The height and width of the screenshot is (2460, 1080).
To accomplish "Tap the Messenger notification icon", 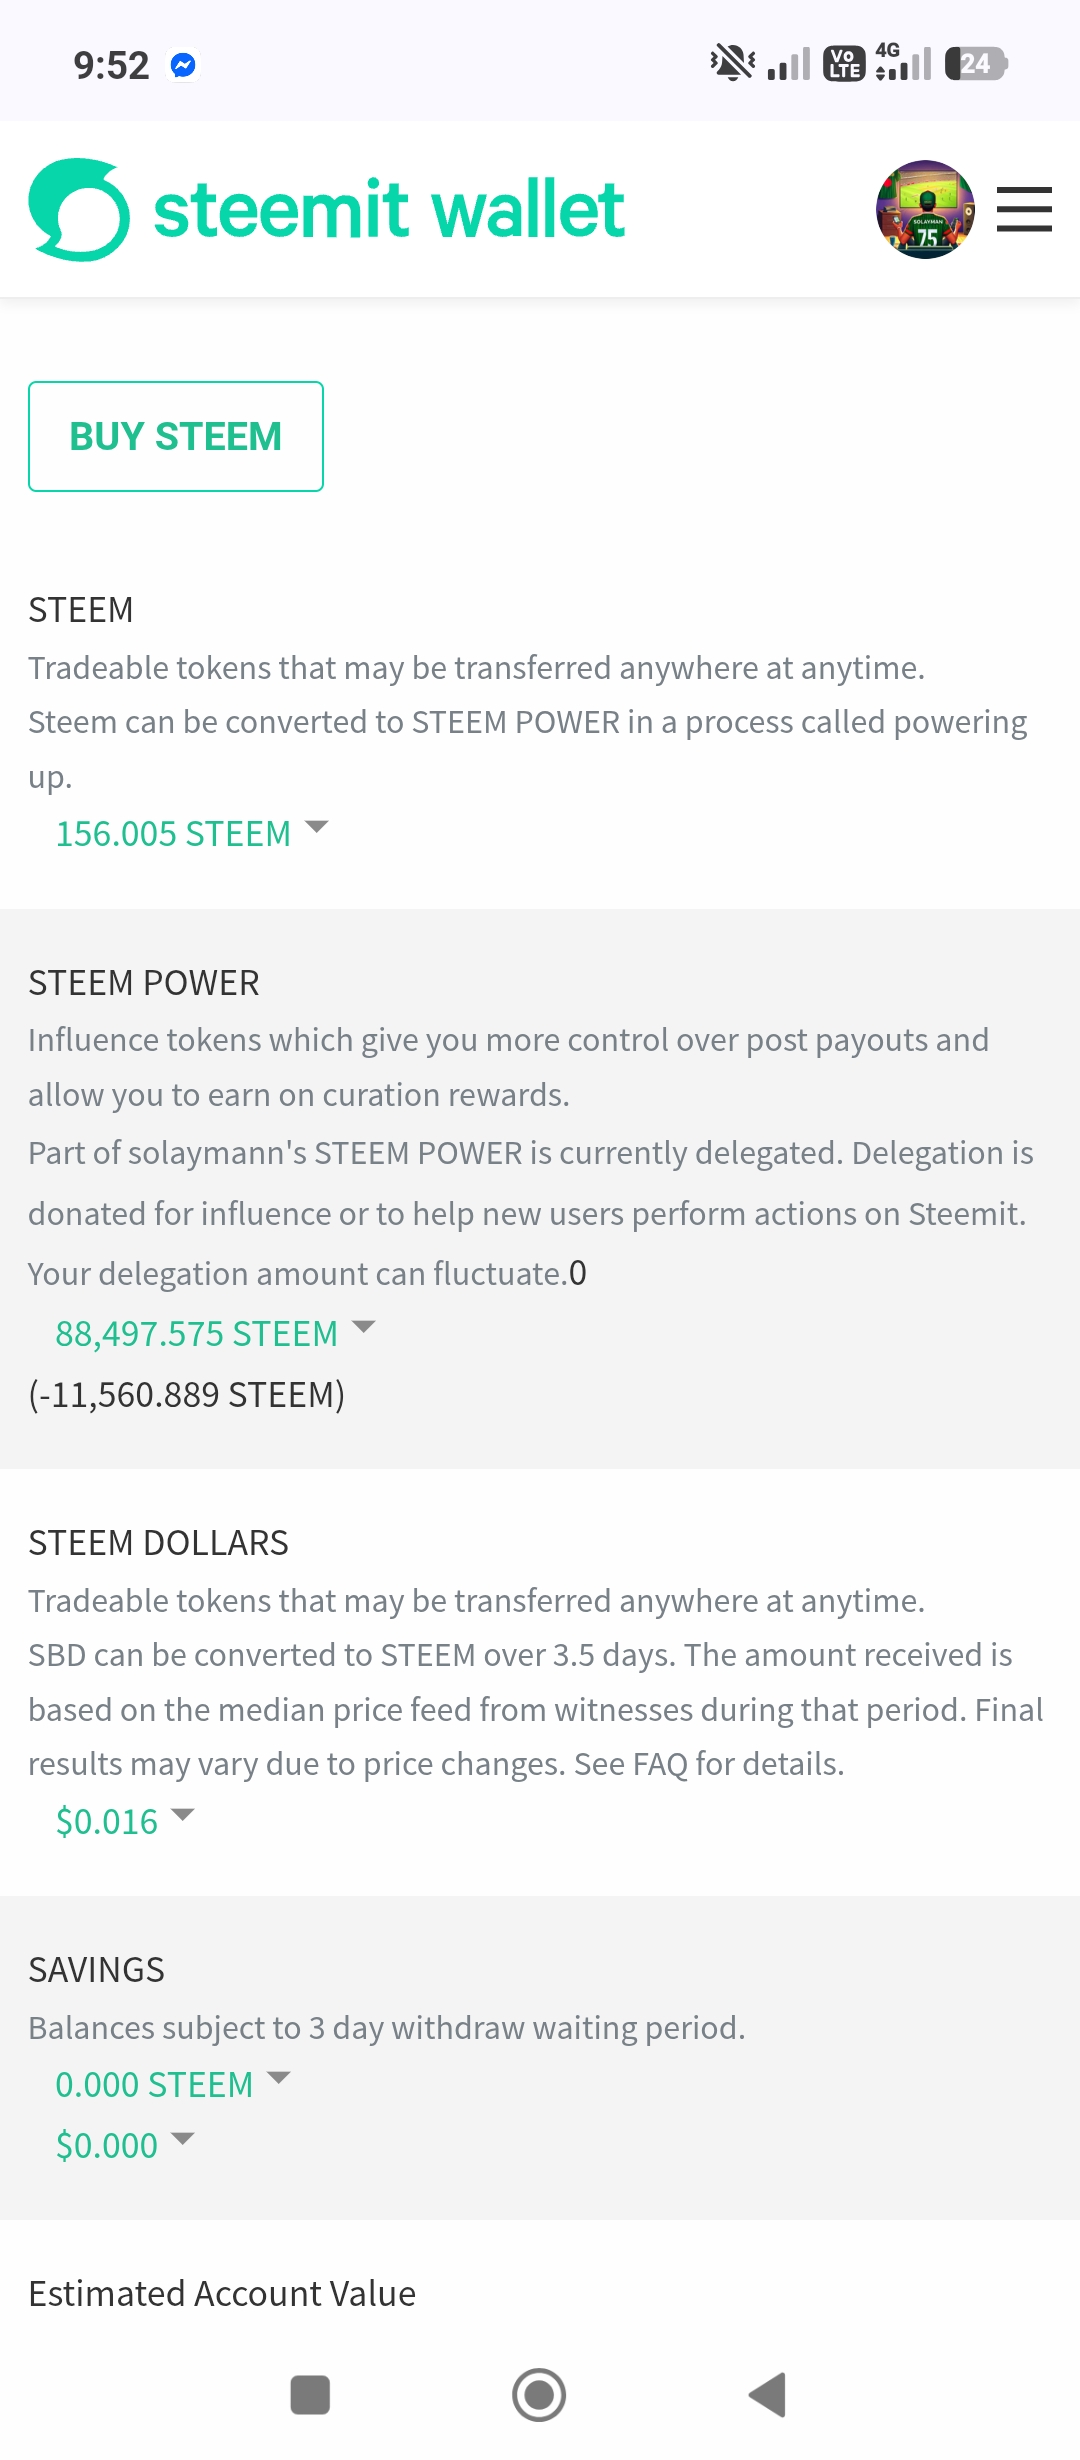I will click(183, 65).
